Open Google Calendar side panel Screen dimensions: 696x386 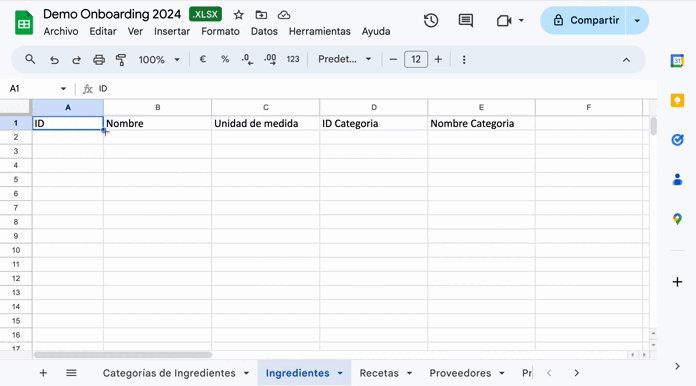(677, 61)
